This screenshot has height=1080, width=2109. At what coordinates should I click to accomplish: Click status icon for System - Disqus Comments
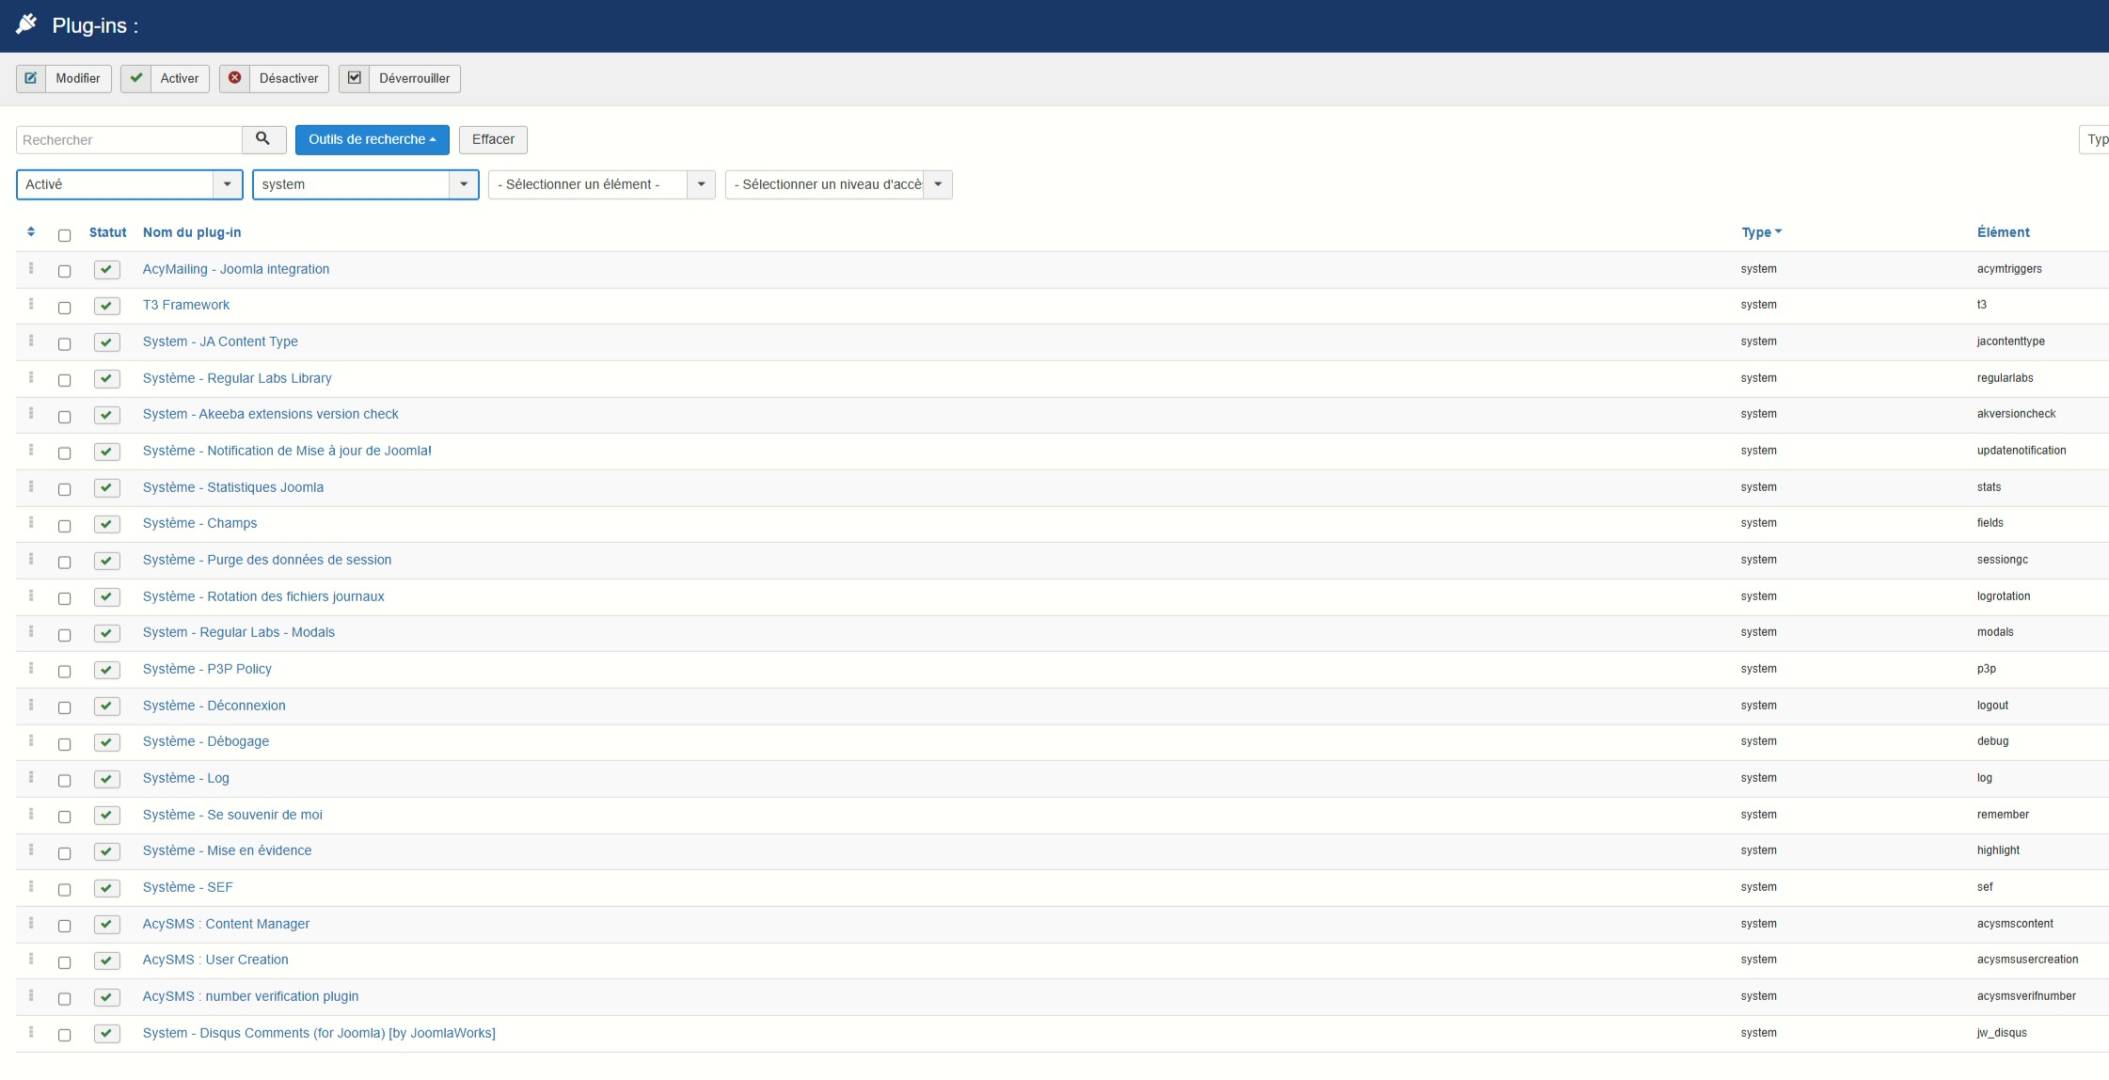pos(107,1034)
